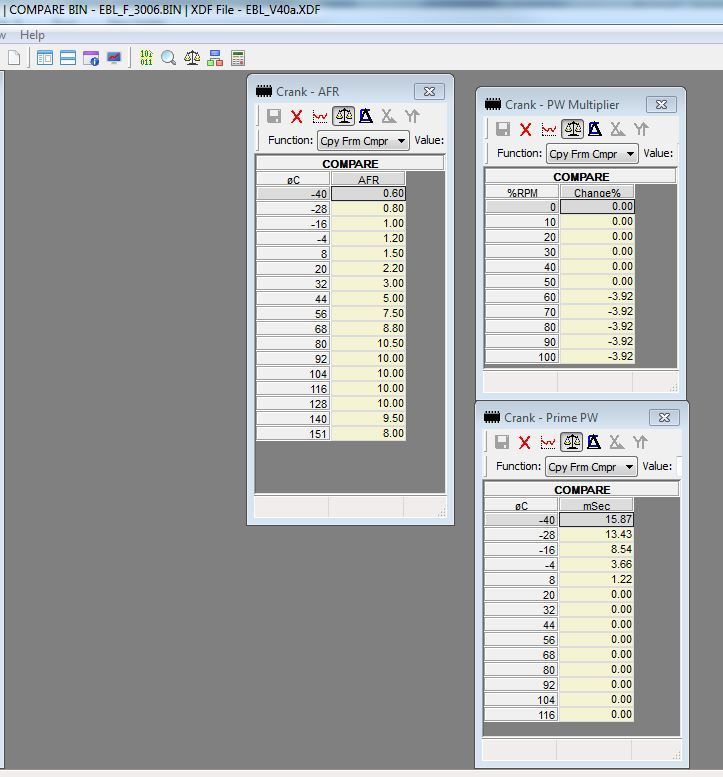723x777 pixels.
Task: Click the mSec column header in Prime PW
Action: 596,506
